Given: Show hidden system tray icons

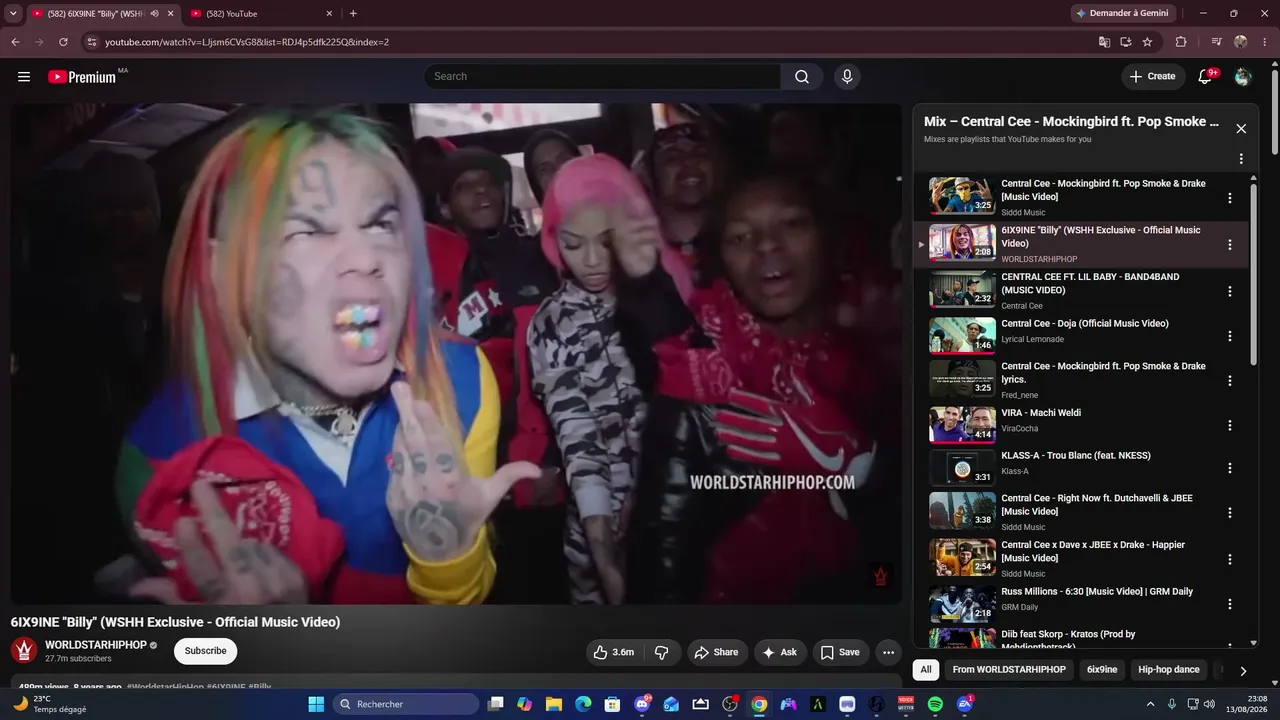Looking at the screenshot, I should point(1148,704).
